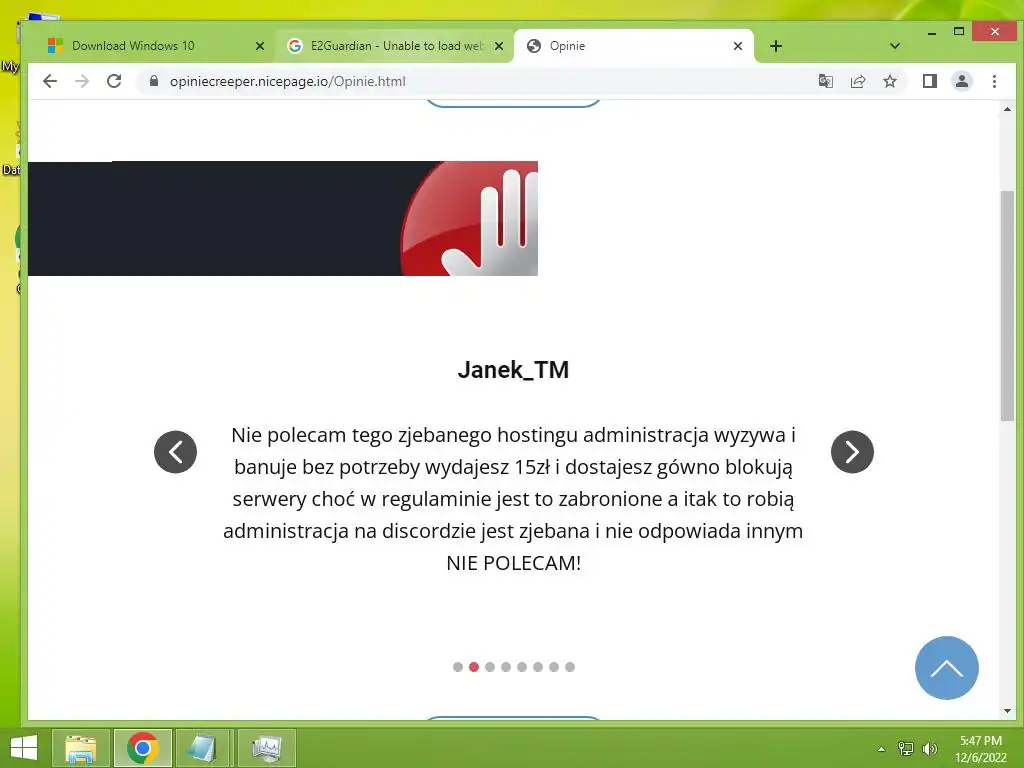Open the Windows Start menu
1024x768 pixels.
(x=24, y=748)
